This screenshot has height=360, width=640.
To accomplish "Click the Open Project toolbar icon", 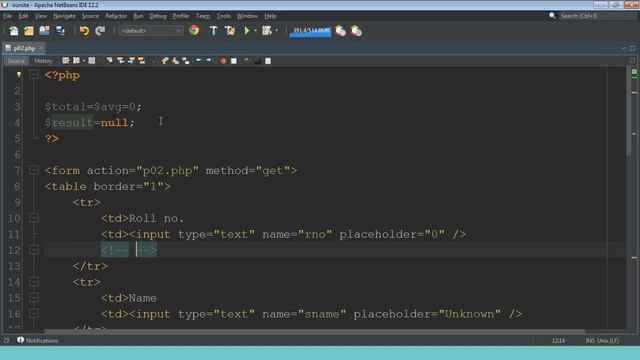I will click(44, 31).
